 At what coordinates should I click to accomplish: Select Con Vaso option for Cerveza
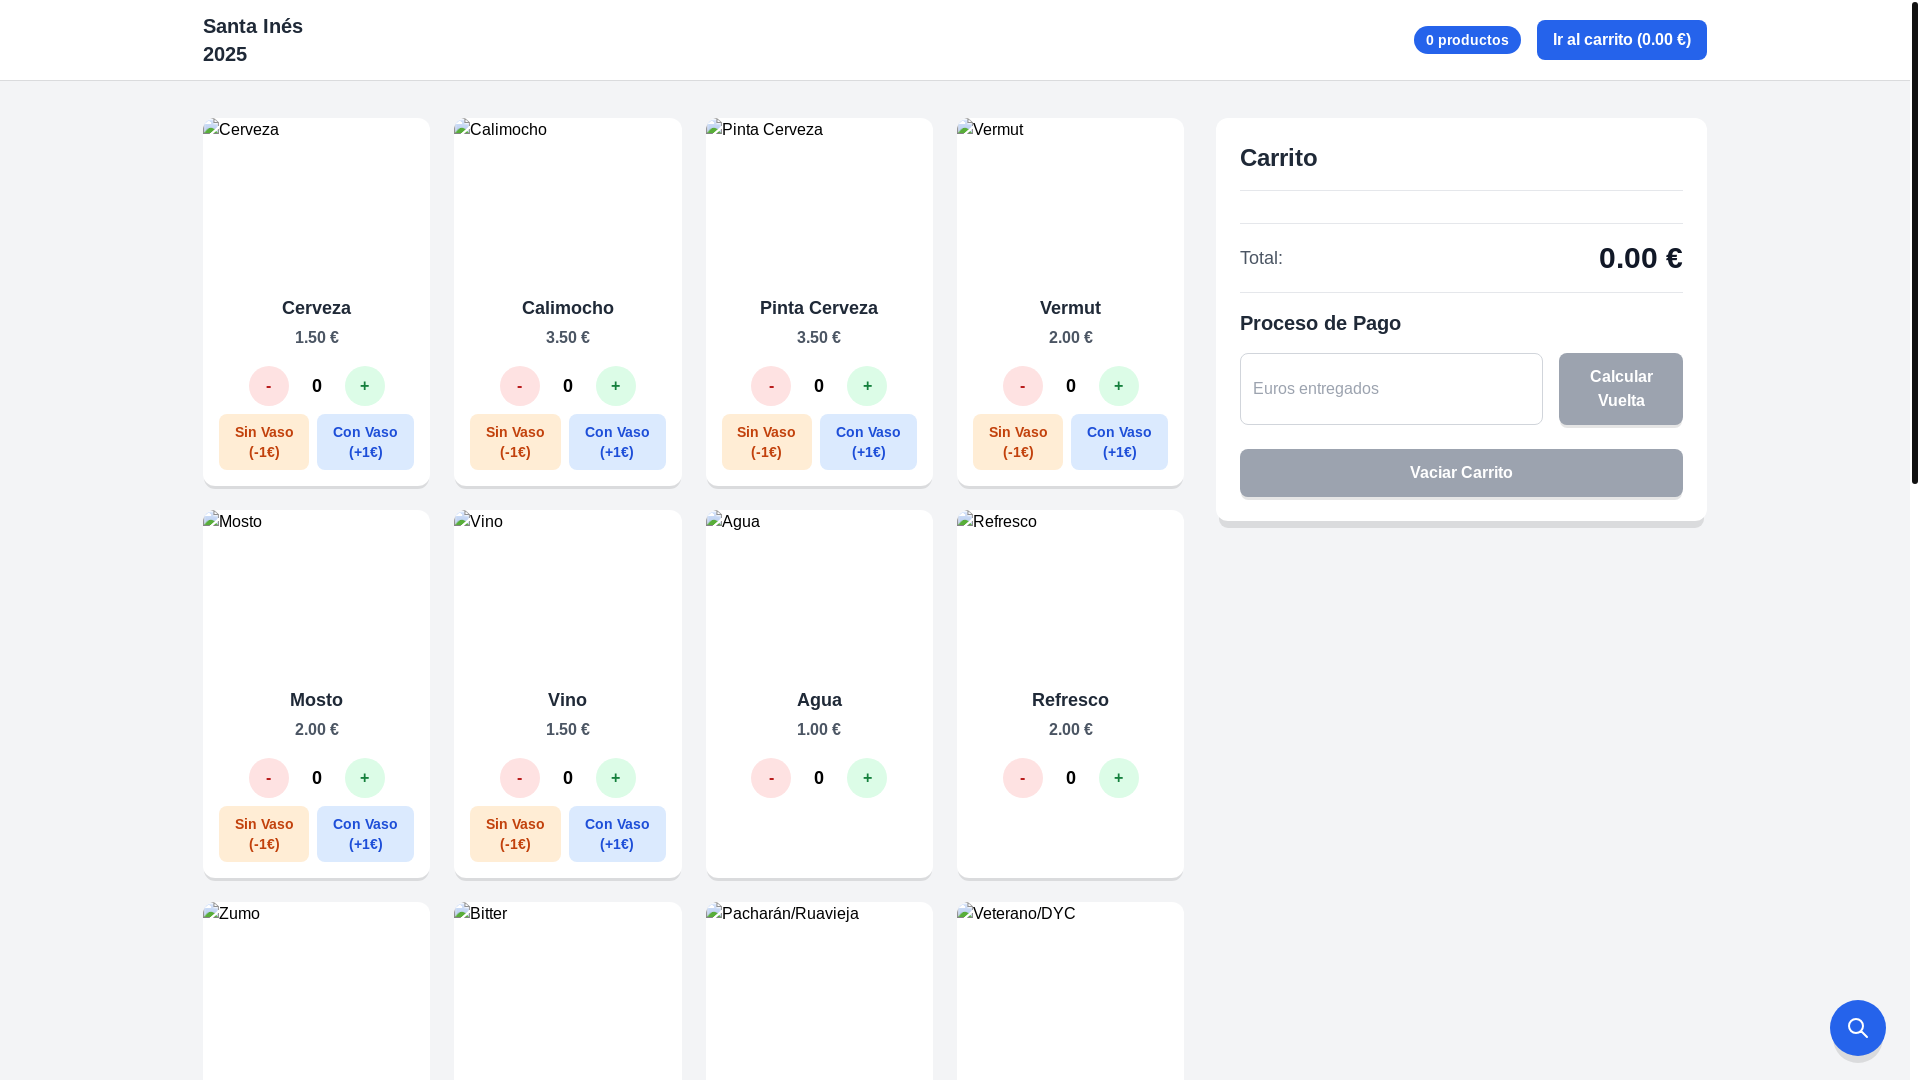(x=365, y=442)
